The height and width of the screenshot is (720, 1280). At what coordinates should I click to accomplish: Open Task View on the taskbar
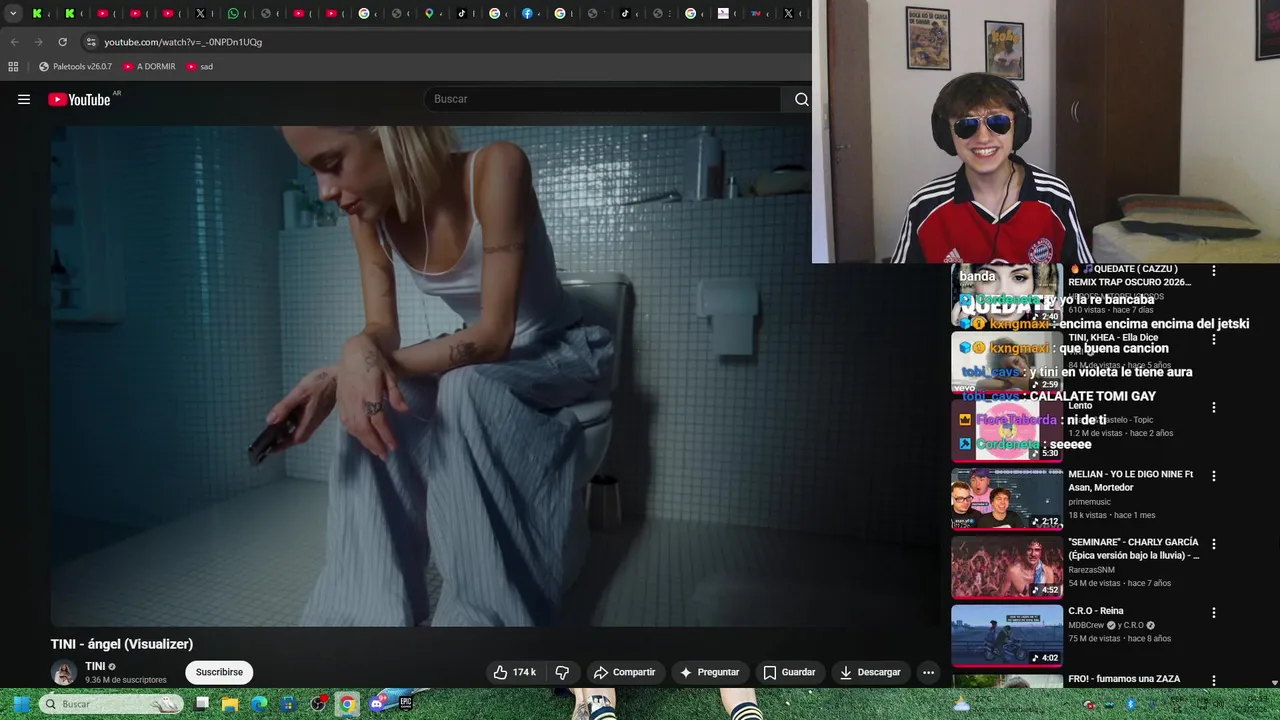202,704
